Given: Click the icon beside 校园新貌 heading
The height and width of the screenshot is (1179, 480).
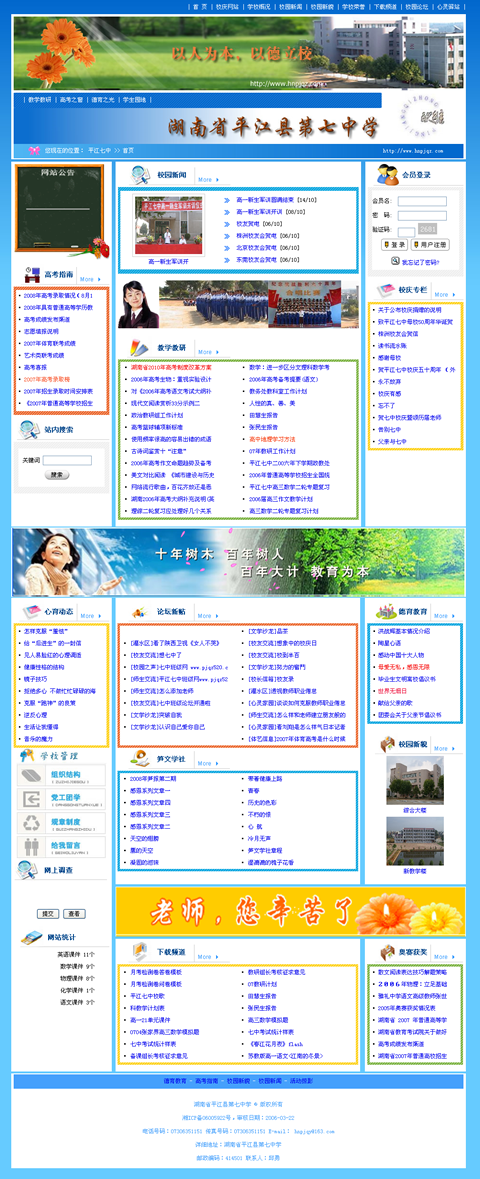Looking at the screenshot, I should pos(387,743).
